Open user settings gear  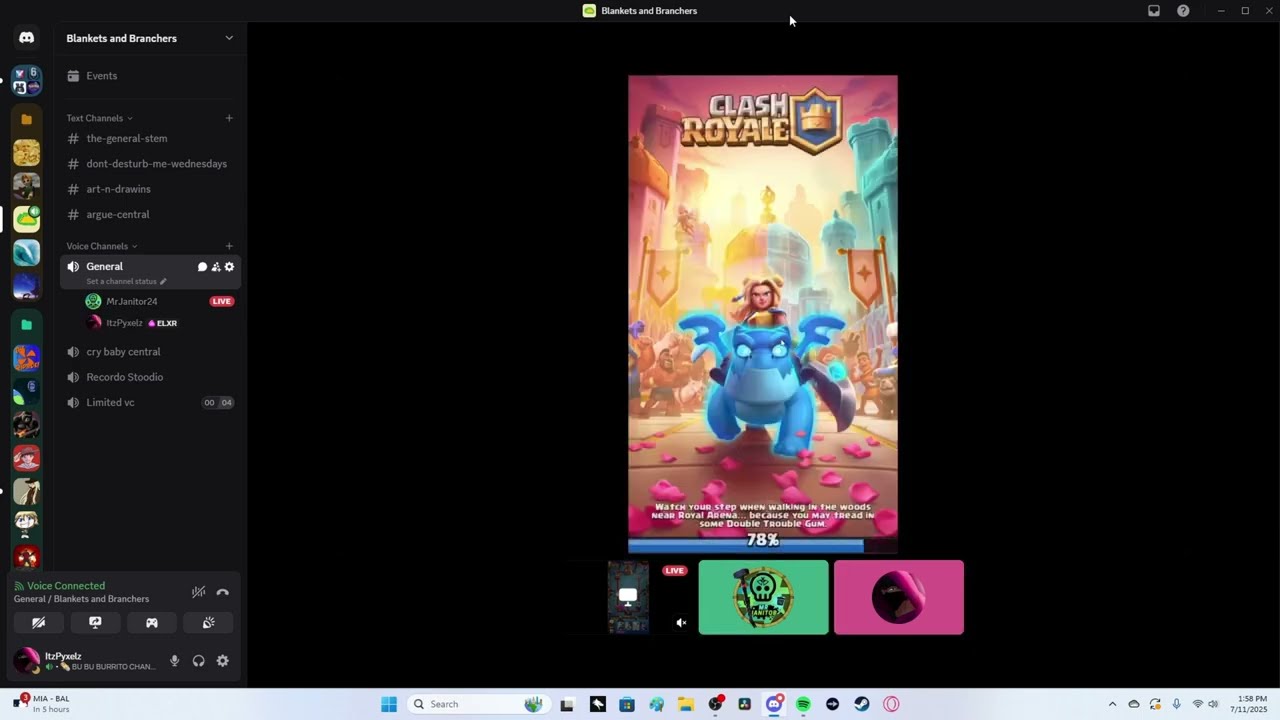click(222, 661)
